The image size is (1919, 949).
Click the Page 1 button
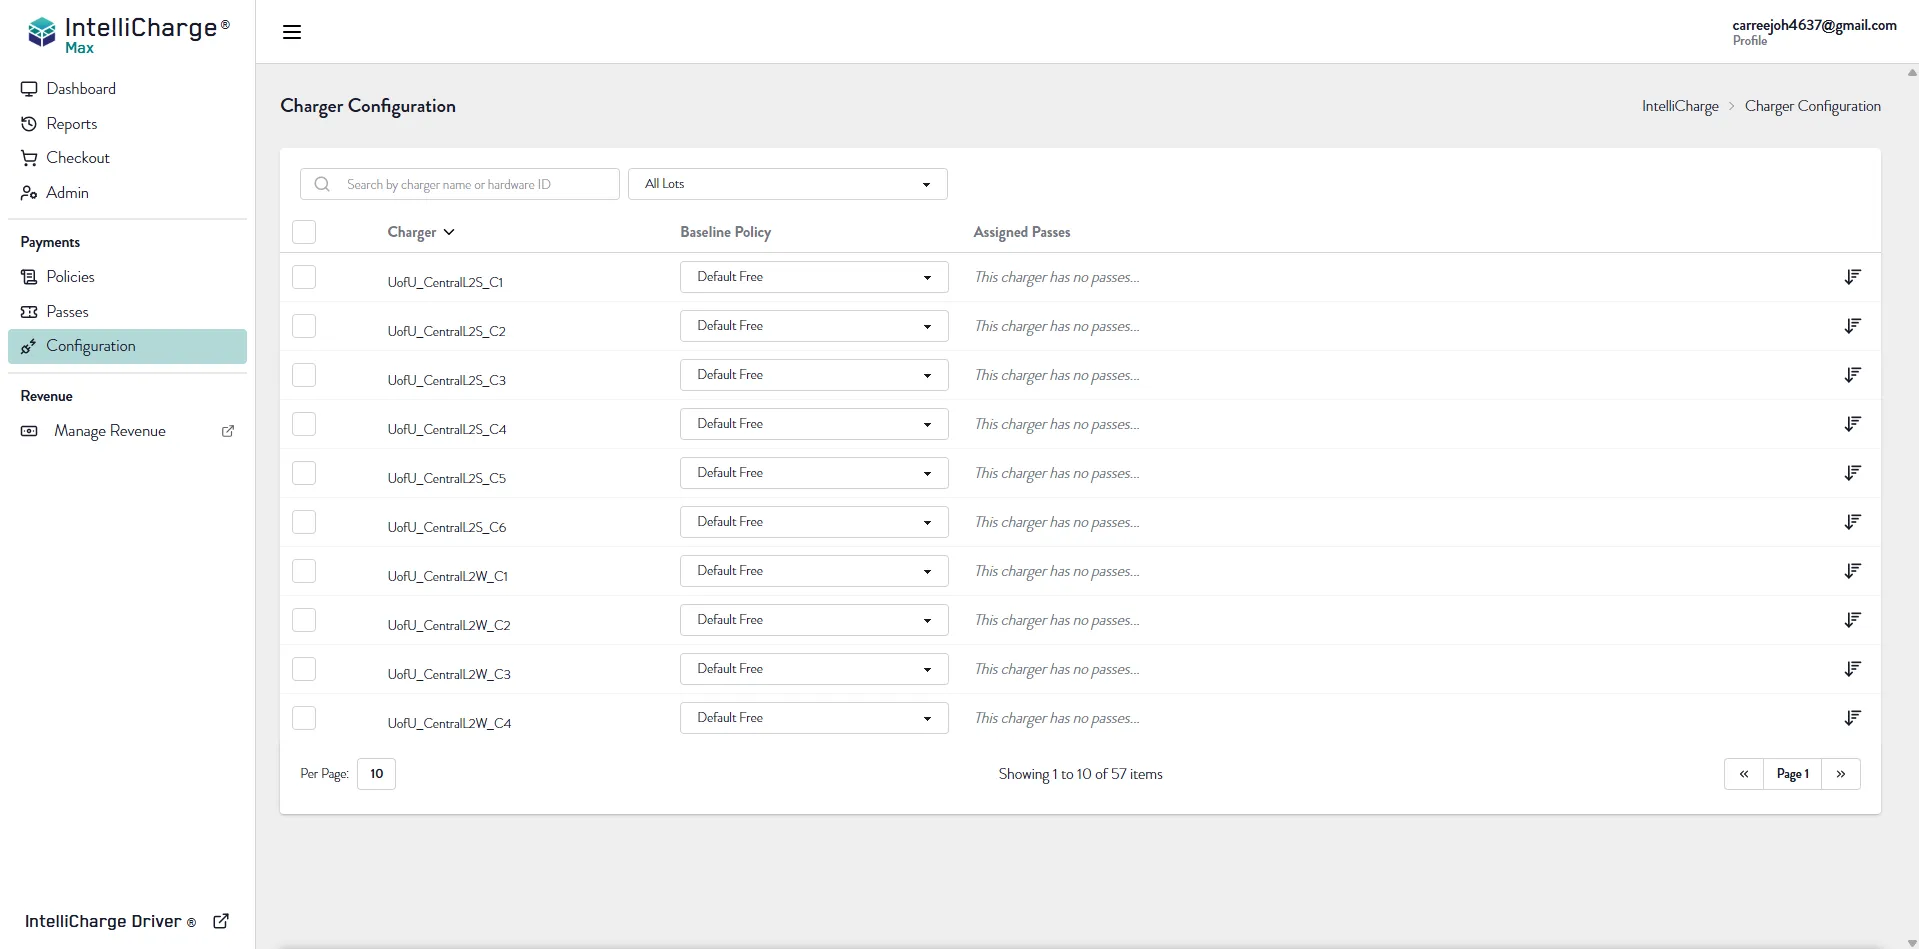pyautogui.click(x=1792, y=774)
